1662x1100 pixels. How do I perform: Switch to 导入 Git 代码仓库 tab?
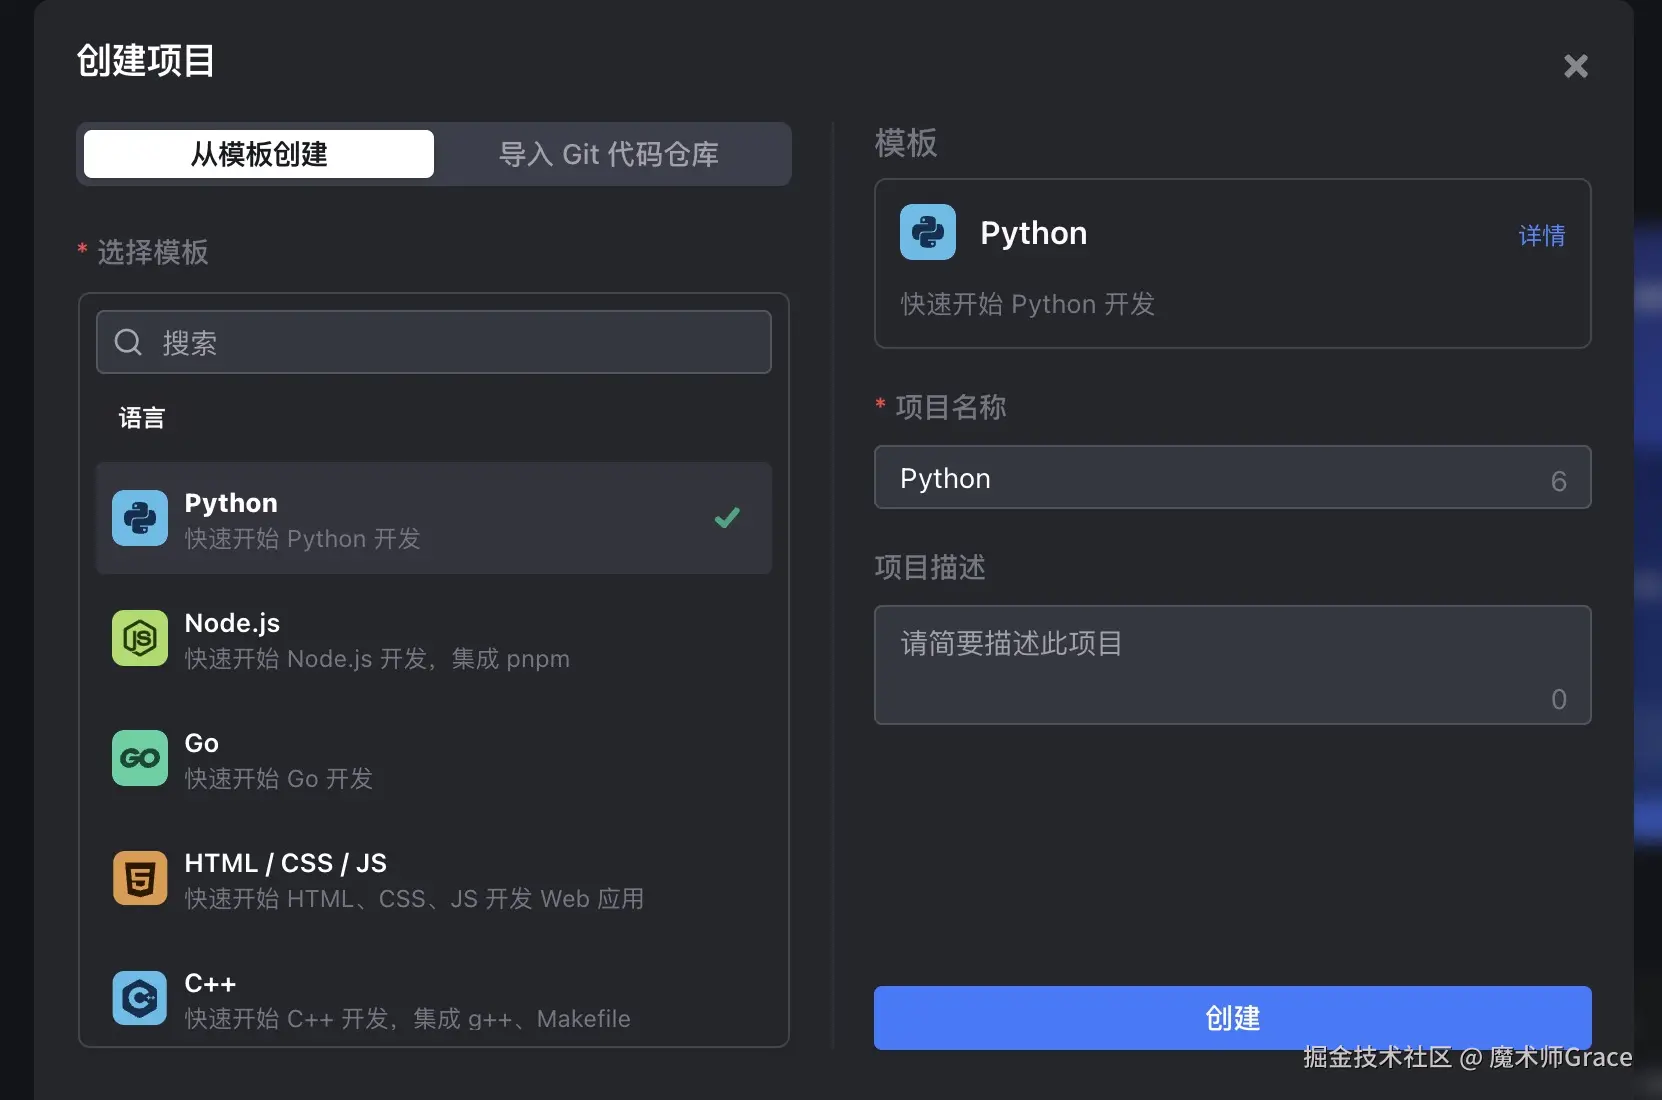pos(609,154)
